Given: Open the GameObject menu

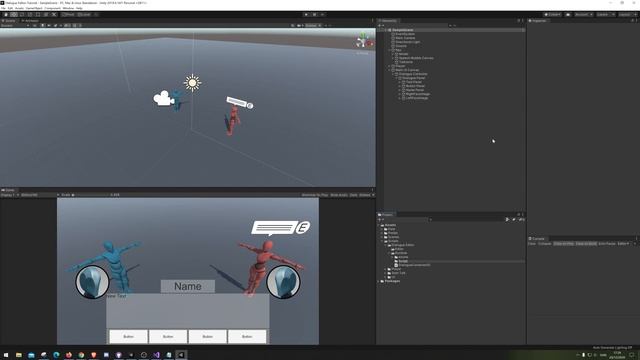Looking at the screenshot, I should click(x=34, y=8).
